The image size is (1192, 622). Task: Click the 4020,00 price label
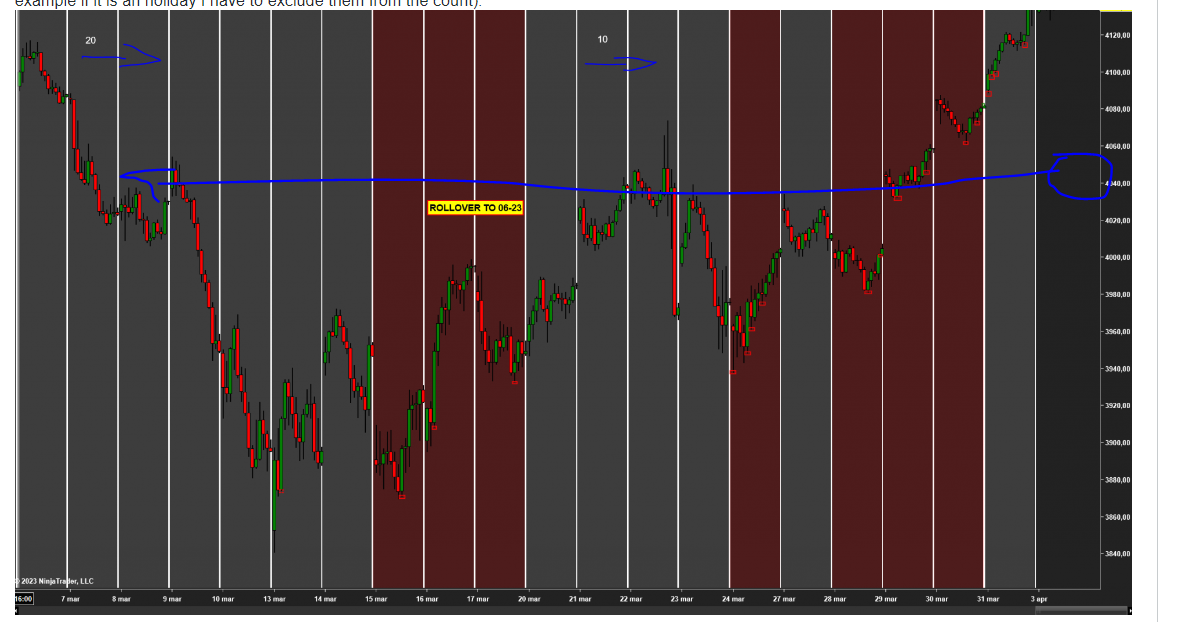pyautogui.click(x=1118, y=221)
